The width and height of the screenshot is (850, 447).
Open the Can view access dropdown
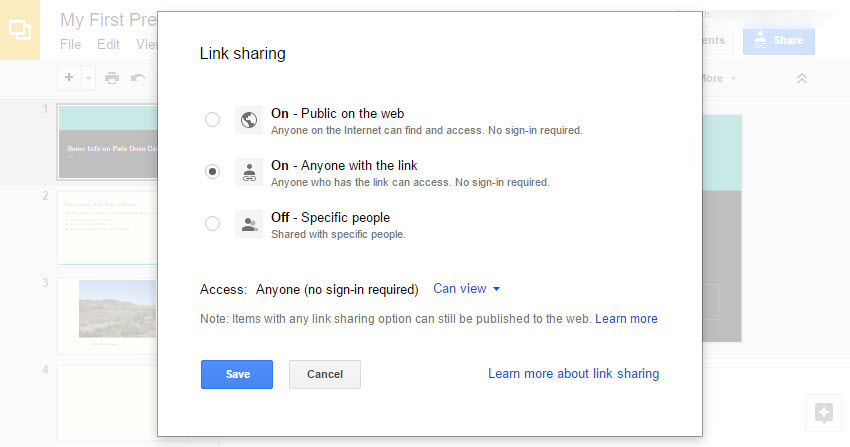(466, 289)
